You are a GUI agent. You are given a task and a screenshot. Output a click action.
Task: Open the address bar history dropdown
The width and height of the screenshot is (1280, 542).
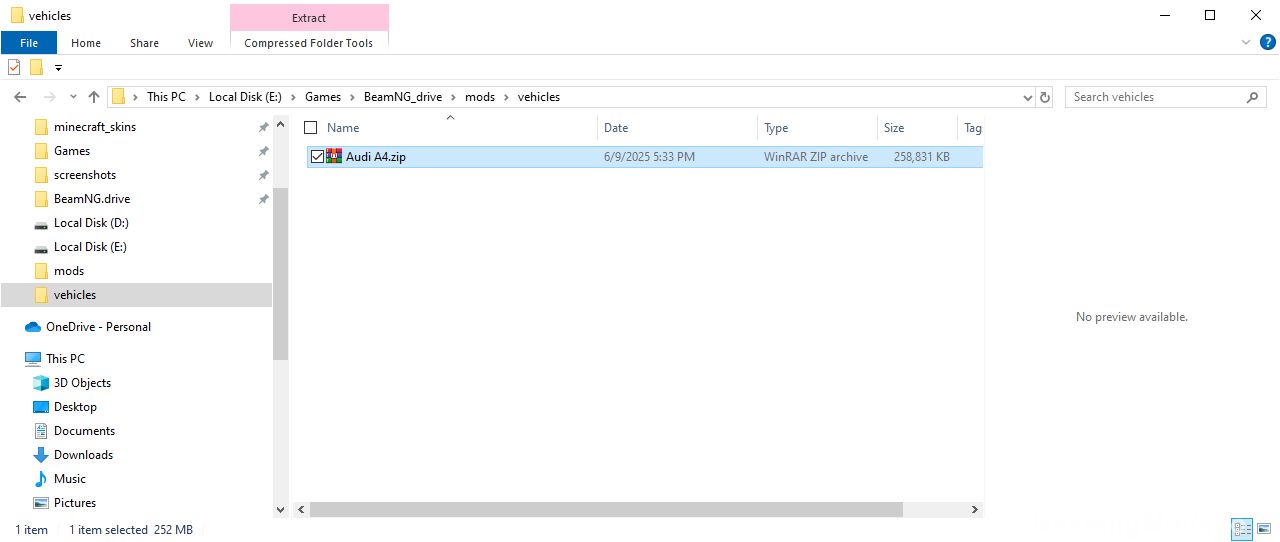tap(1028, 97)
